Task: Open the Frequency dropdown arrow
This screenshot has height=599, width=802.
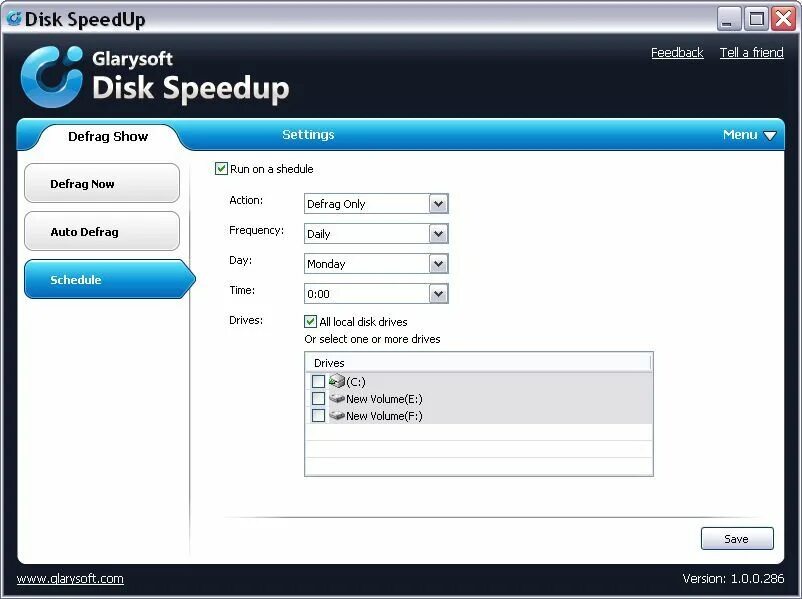Action: (438, 234)
